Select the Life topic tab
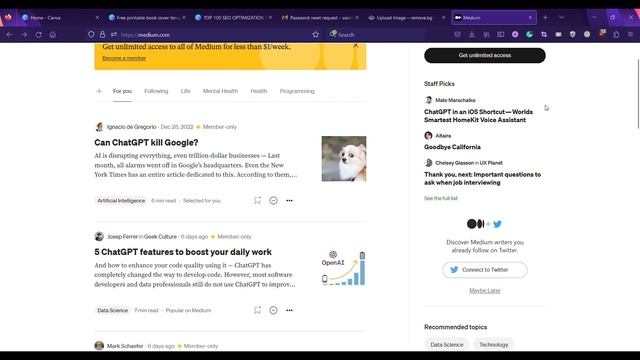This screenshot has height=360, width=640. click(185, 91)
